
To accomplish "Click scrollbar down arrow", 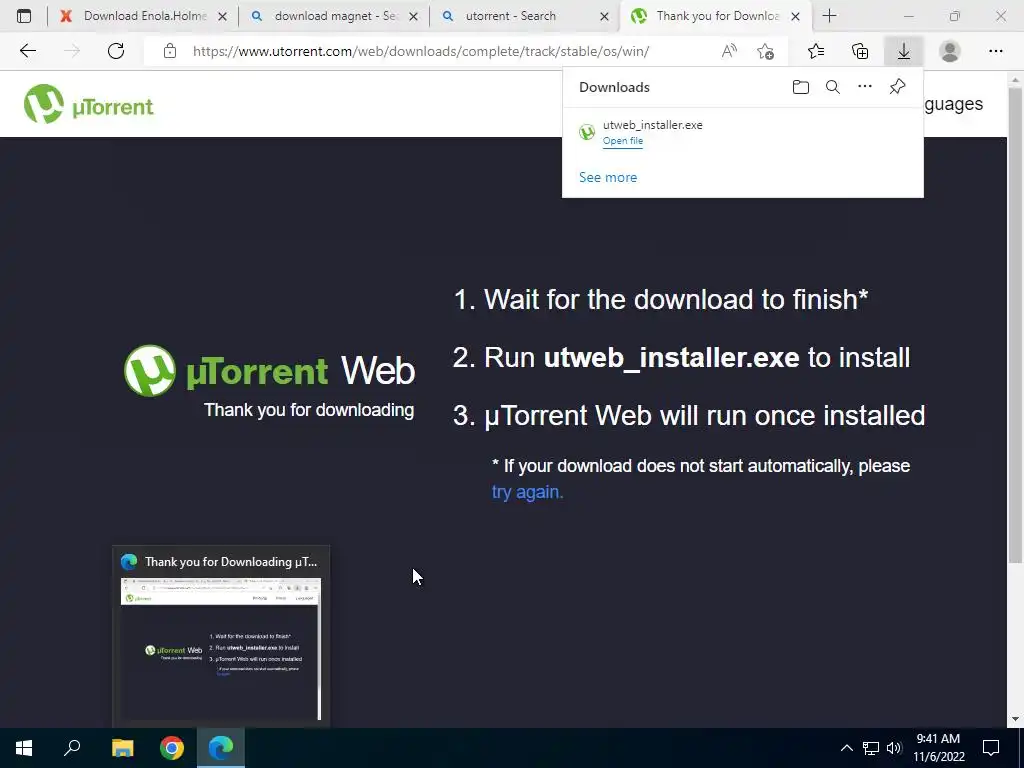I will click(x=1015, y=719).
